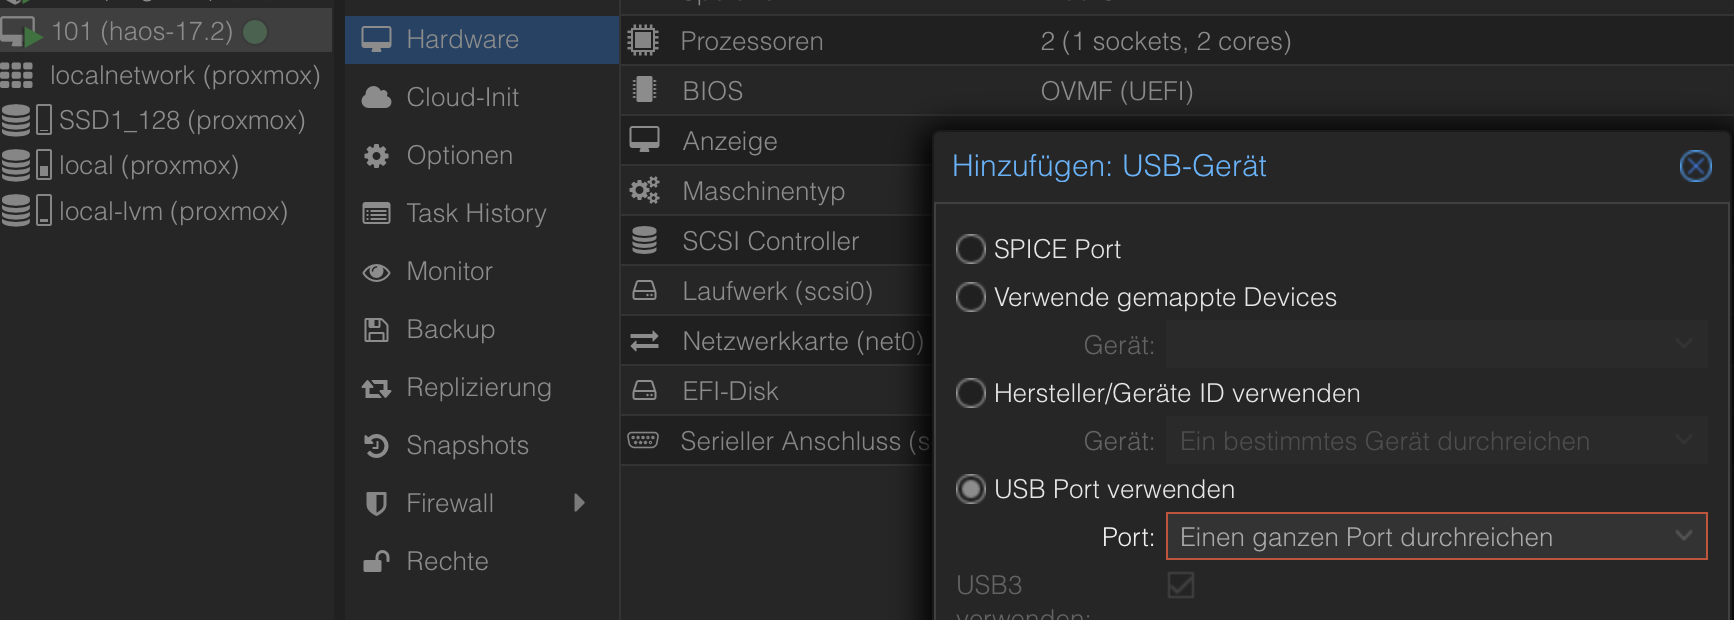The width and height of the screenshot is (1734, 620).
Task: Select VM 101 (haos-17.2) in the tree
Action: tap(150, 30)
